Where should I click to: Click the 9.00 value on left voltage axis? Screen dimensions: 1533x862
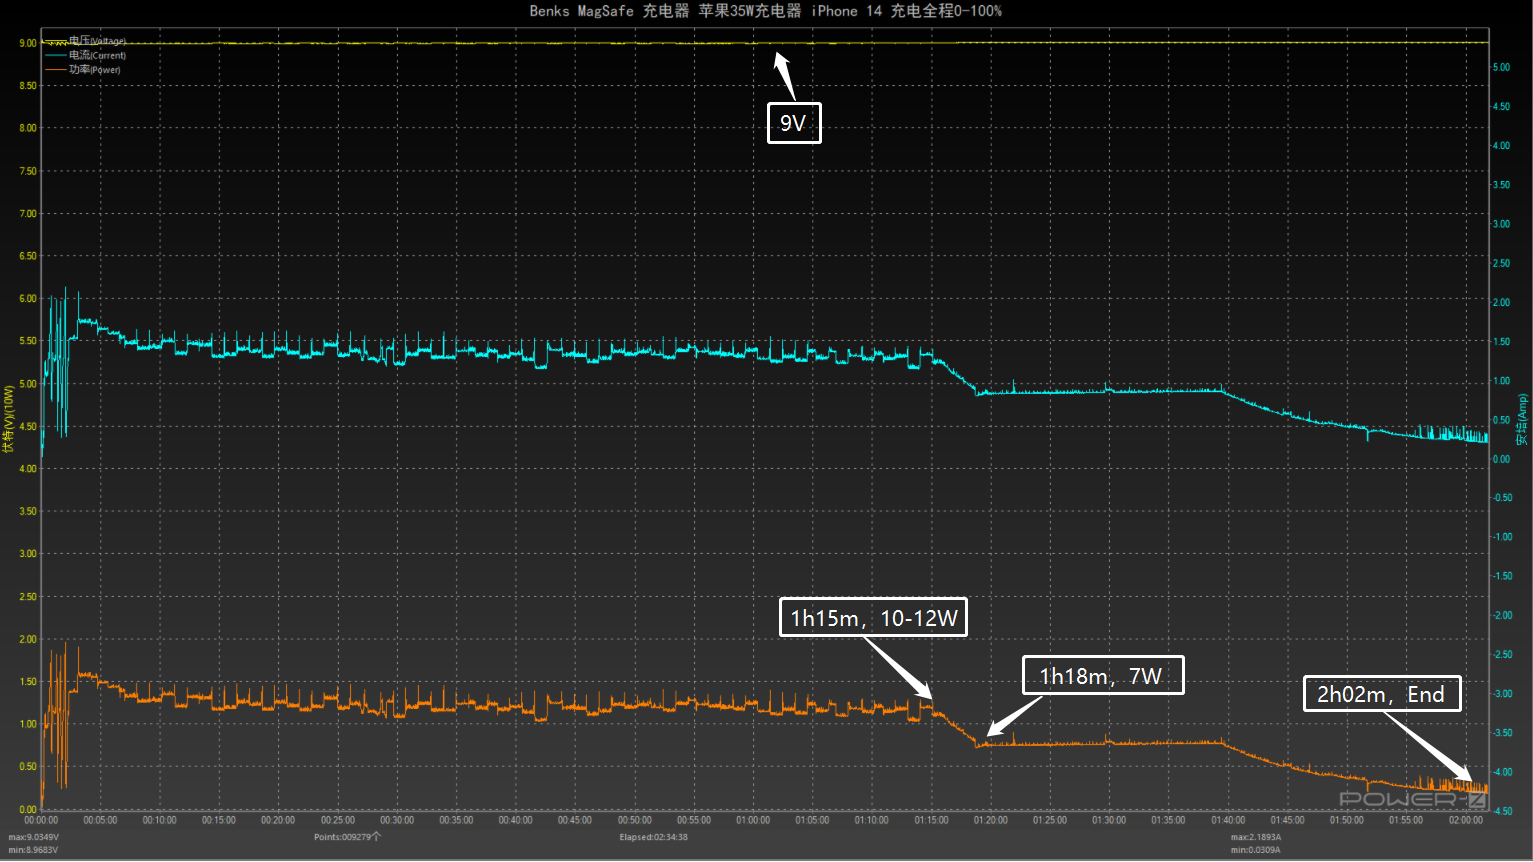point(27,43)
